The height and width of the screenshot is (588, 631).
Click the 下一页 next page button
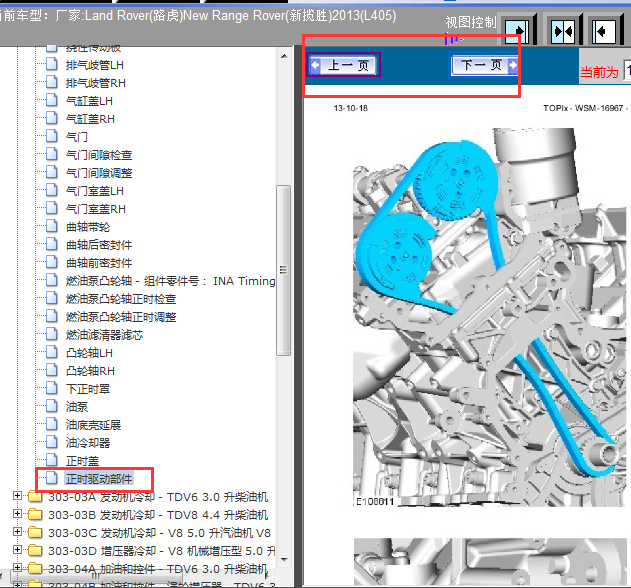pyautogui.click(x=484, y=64)
